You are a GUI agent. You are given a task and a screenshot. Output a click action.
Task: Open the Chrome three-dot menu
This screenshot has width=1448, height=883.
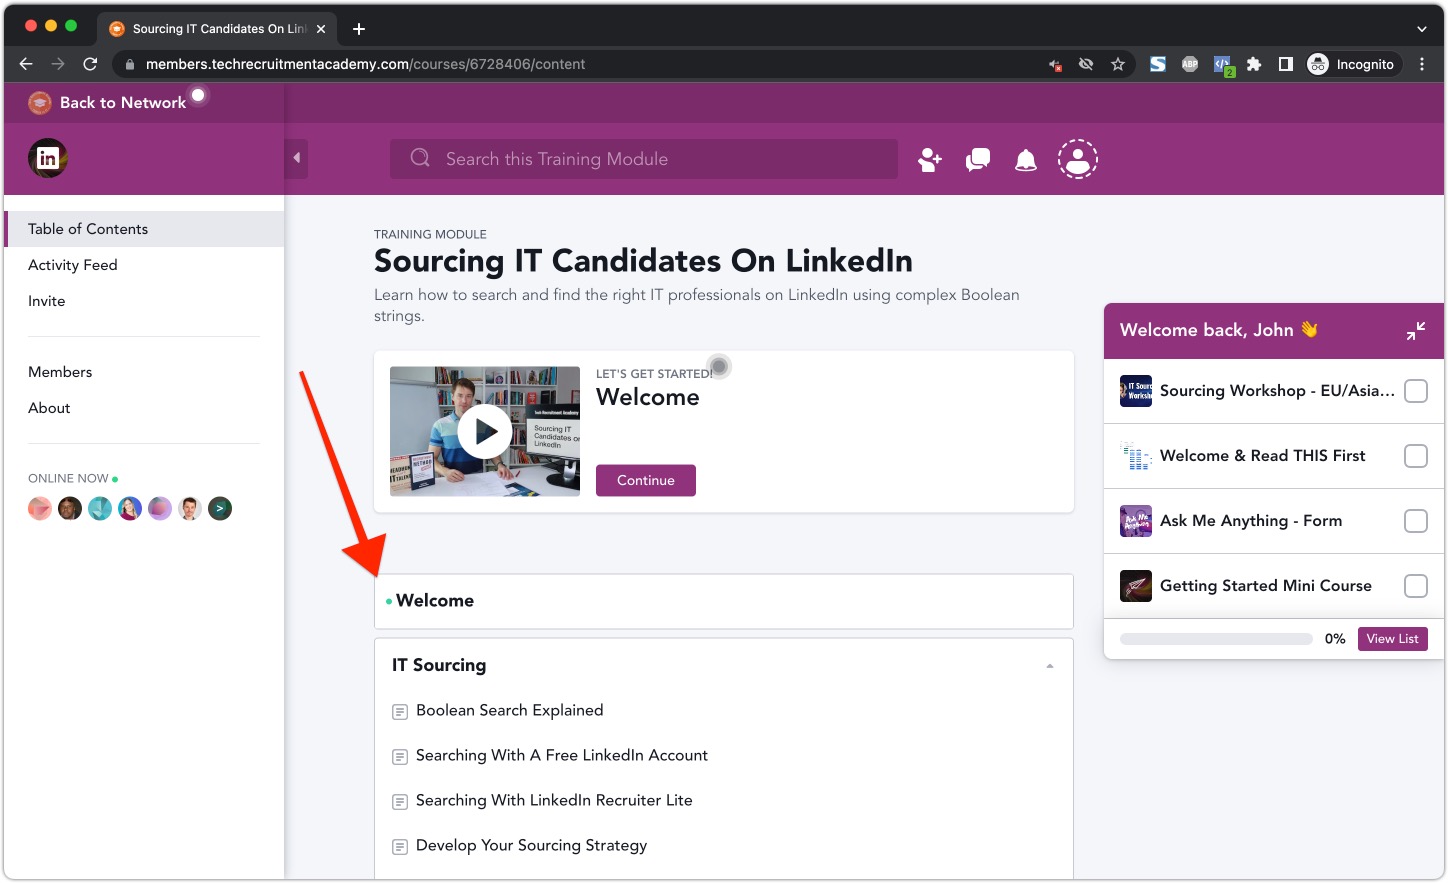1422,64
